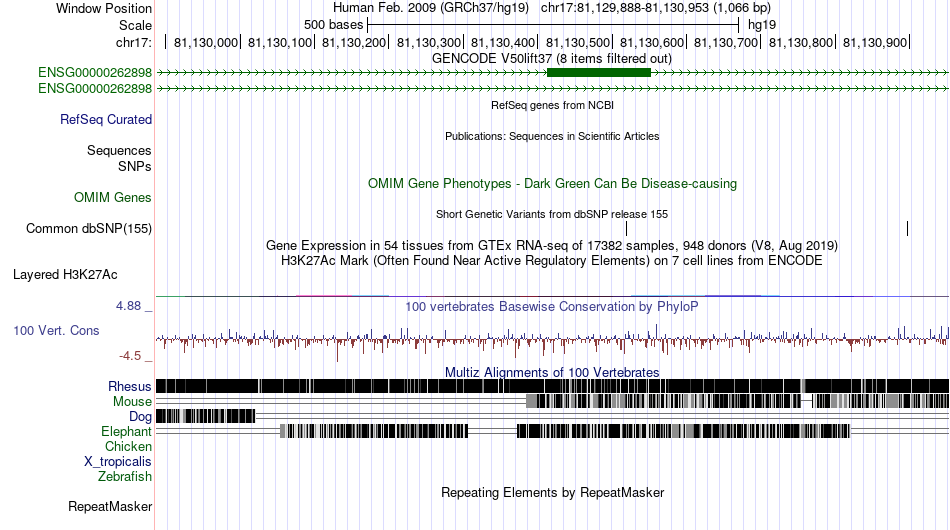
Task: Select the Common dbSNP(155) track label
Action: 89,228
